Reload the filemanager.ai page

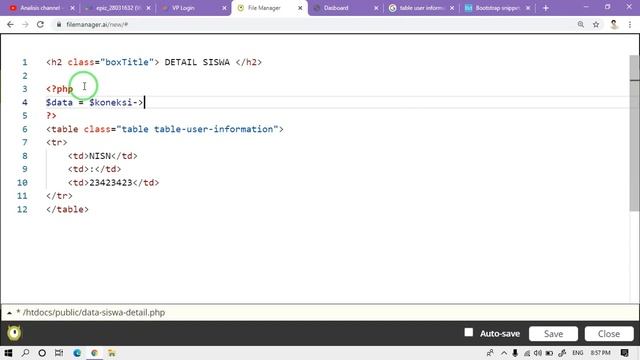[40, 24]
